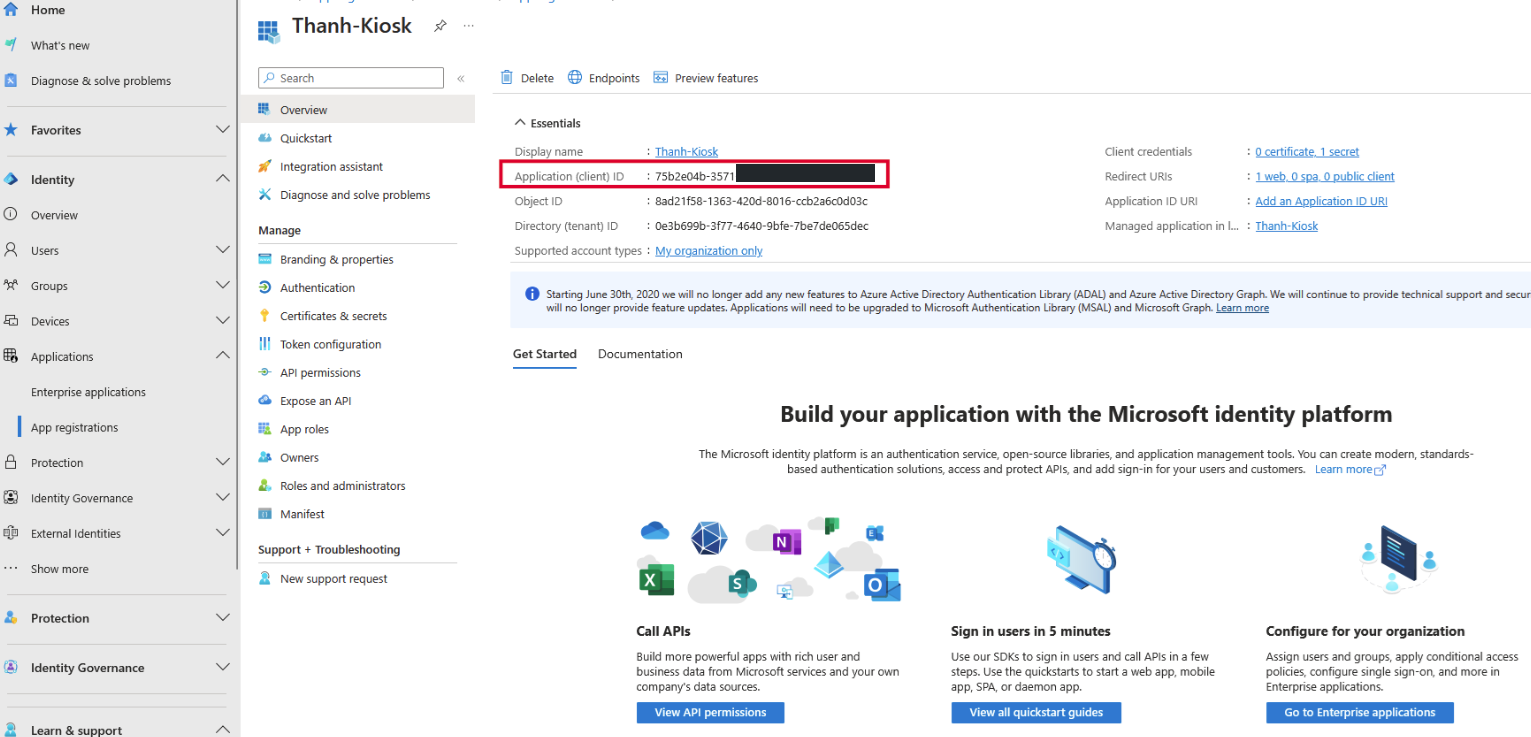Open the 0 certificate, 1 secret link
This screenshot has width=1531, height=737.
pyautogui.click(x=1307, y=152)
